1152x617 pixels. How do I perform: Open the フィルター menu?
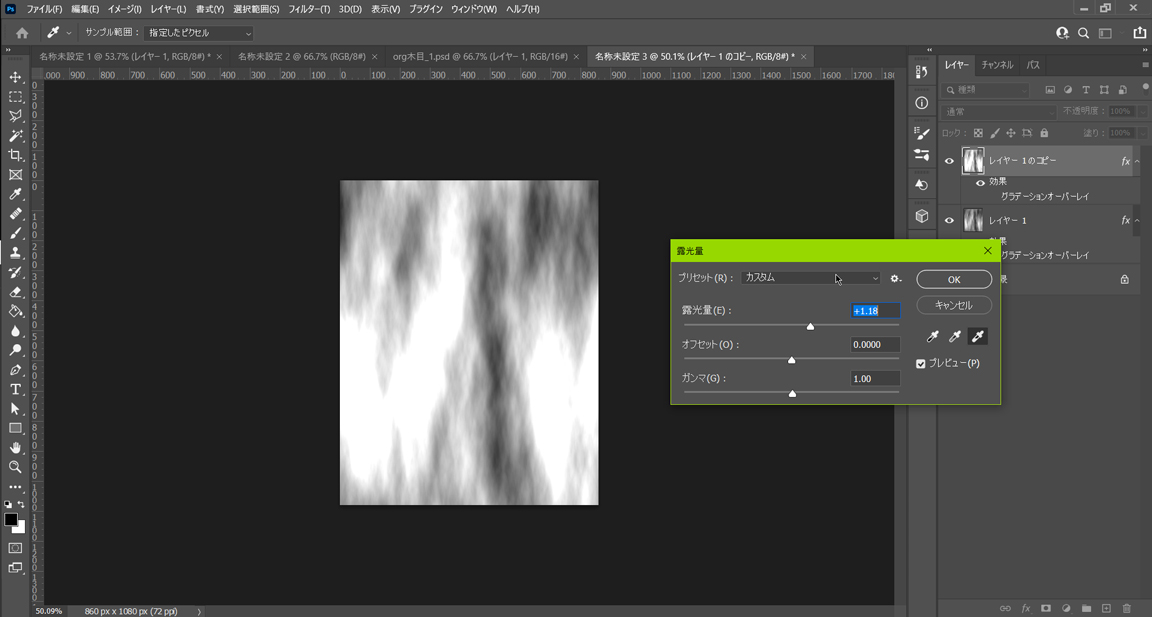tap(308, 9)
